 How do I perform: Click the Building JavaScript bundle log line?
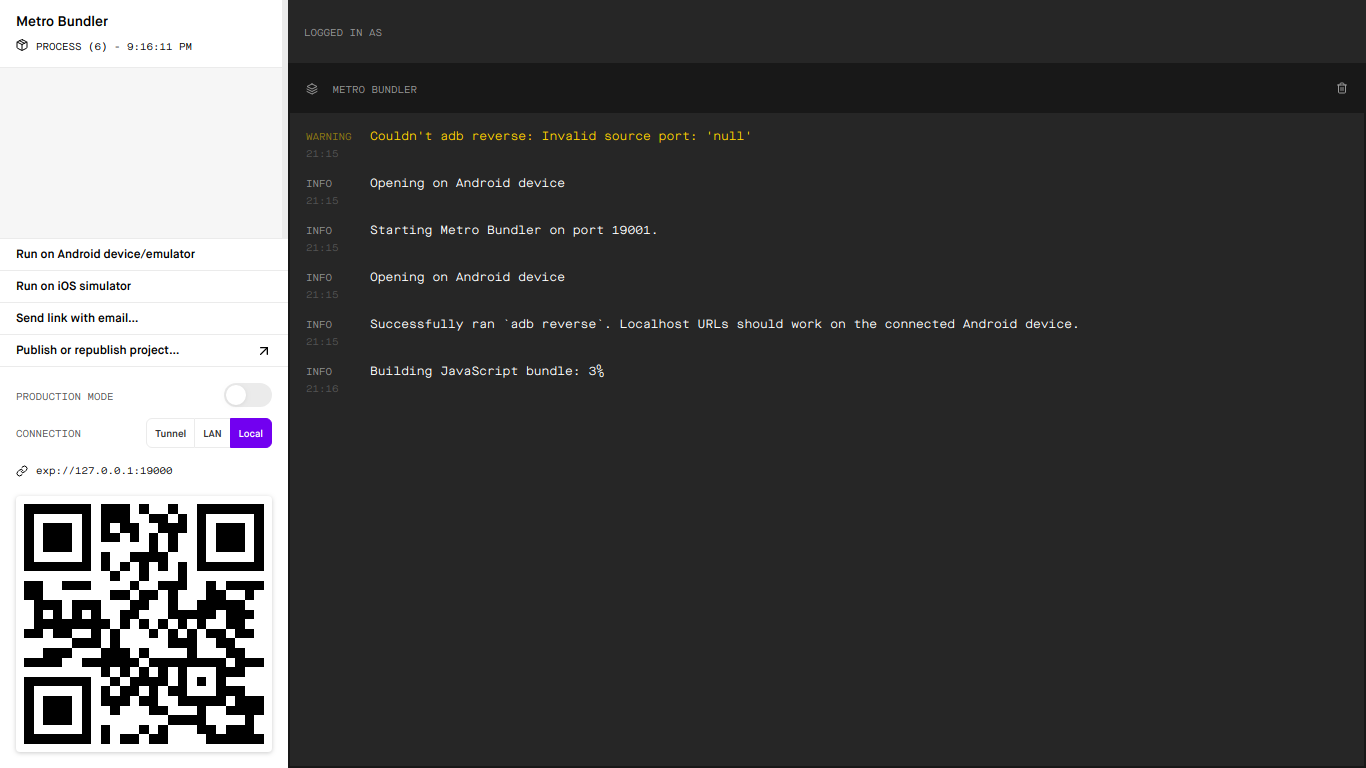pyautogui.click(x=486, y=371)
